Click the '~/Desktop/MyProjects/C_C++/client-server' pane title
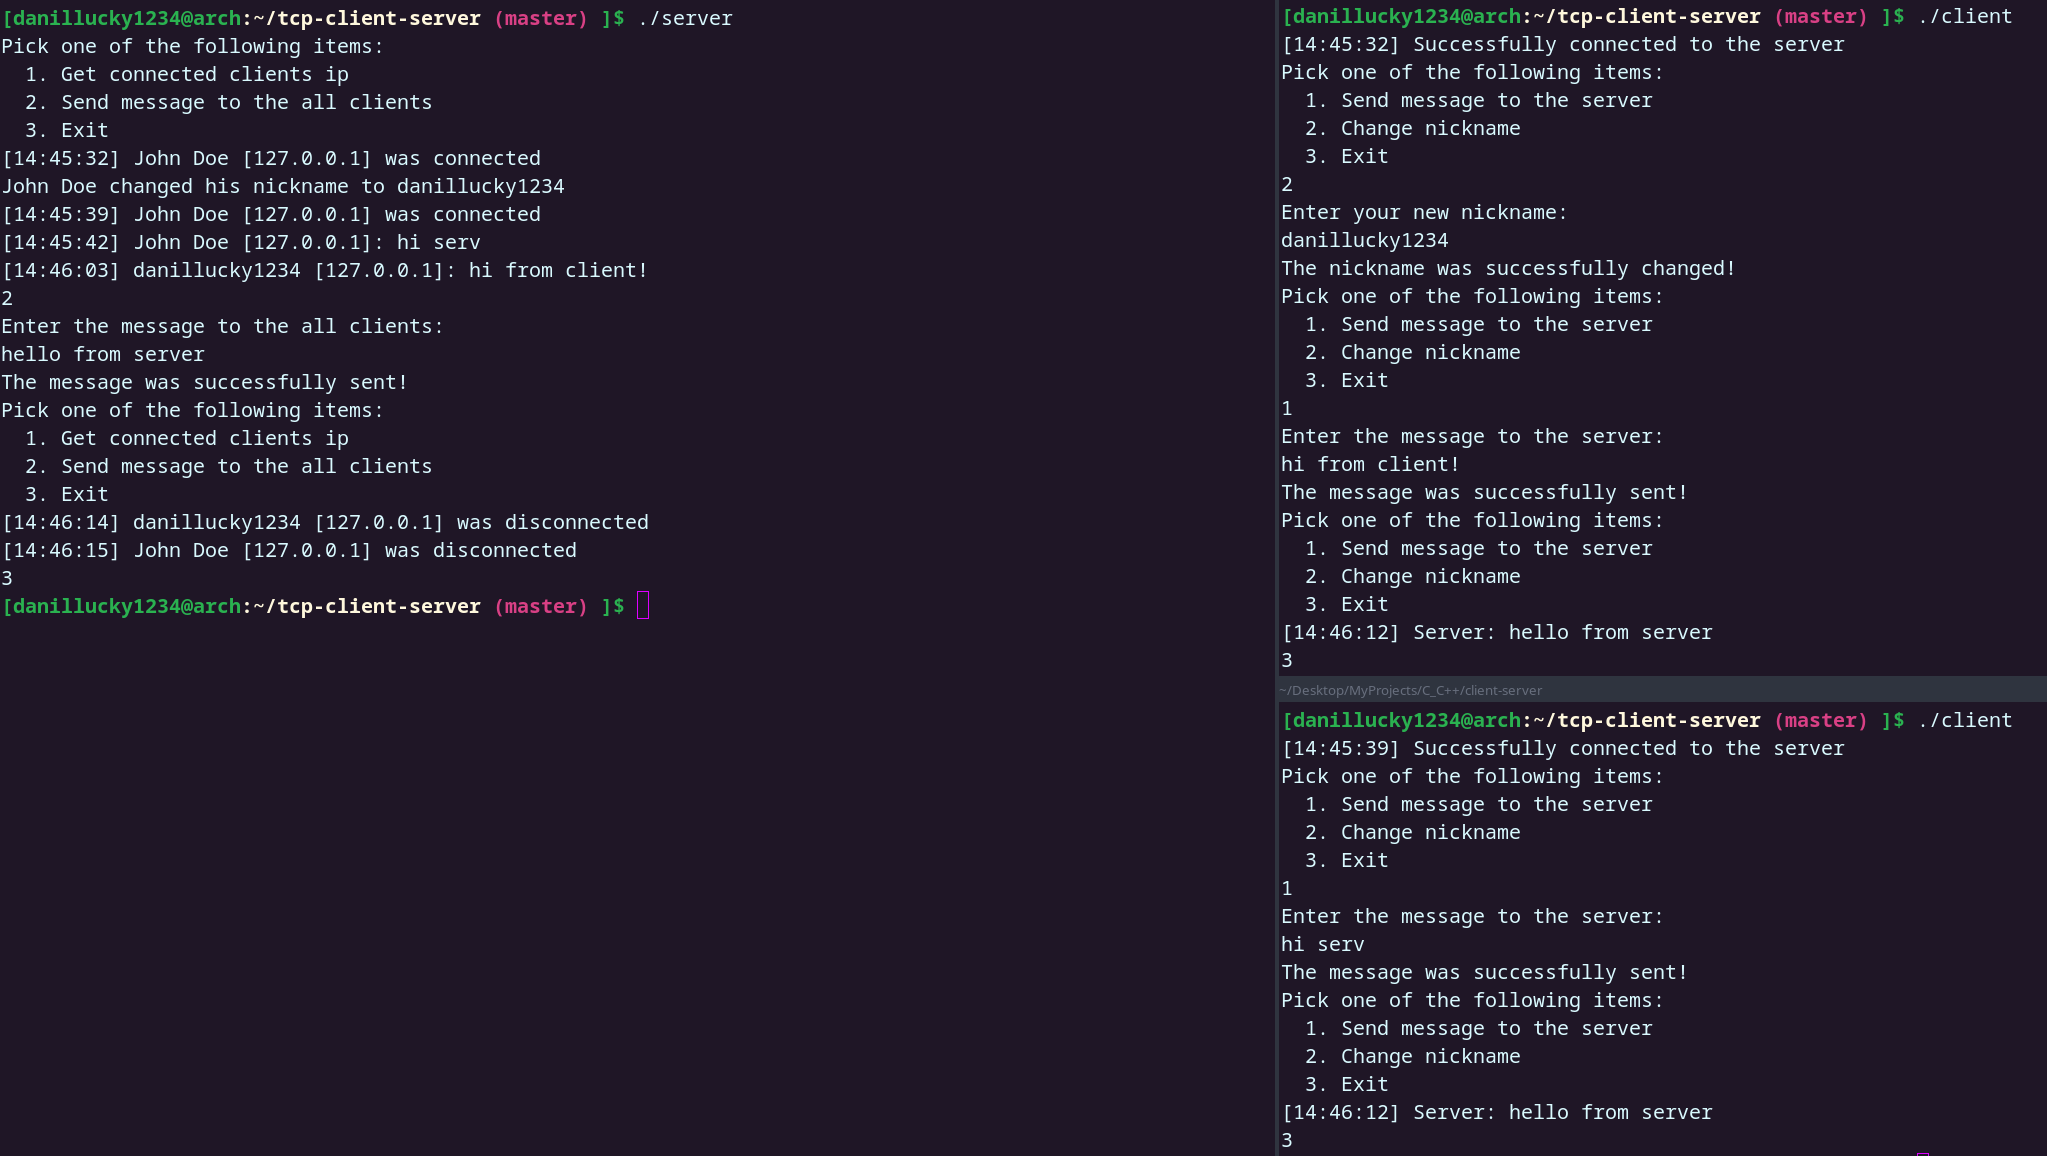2047x1156 pixels. point(1411,690)
